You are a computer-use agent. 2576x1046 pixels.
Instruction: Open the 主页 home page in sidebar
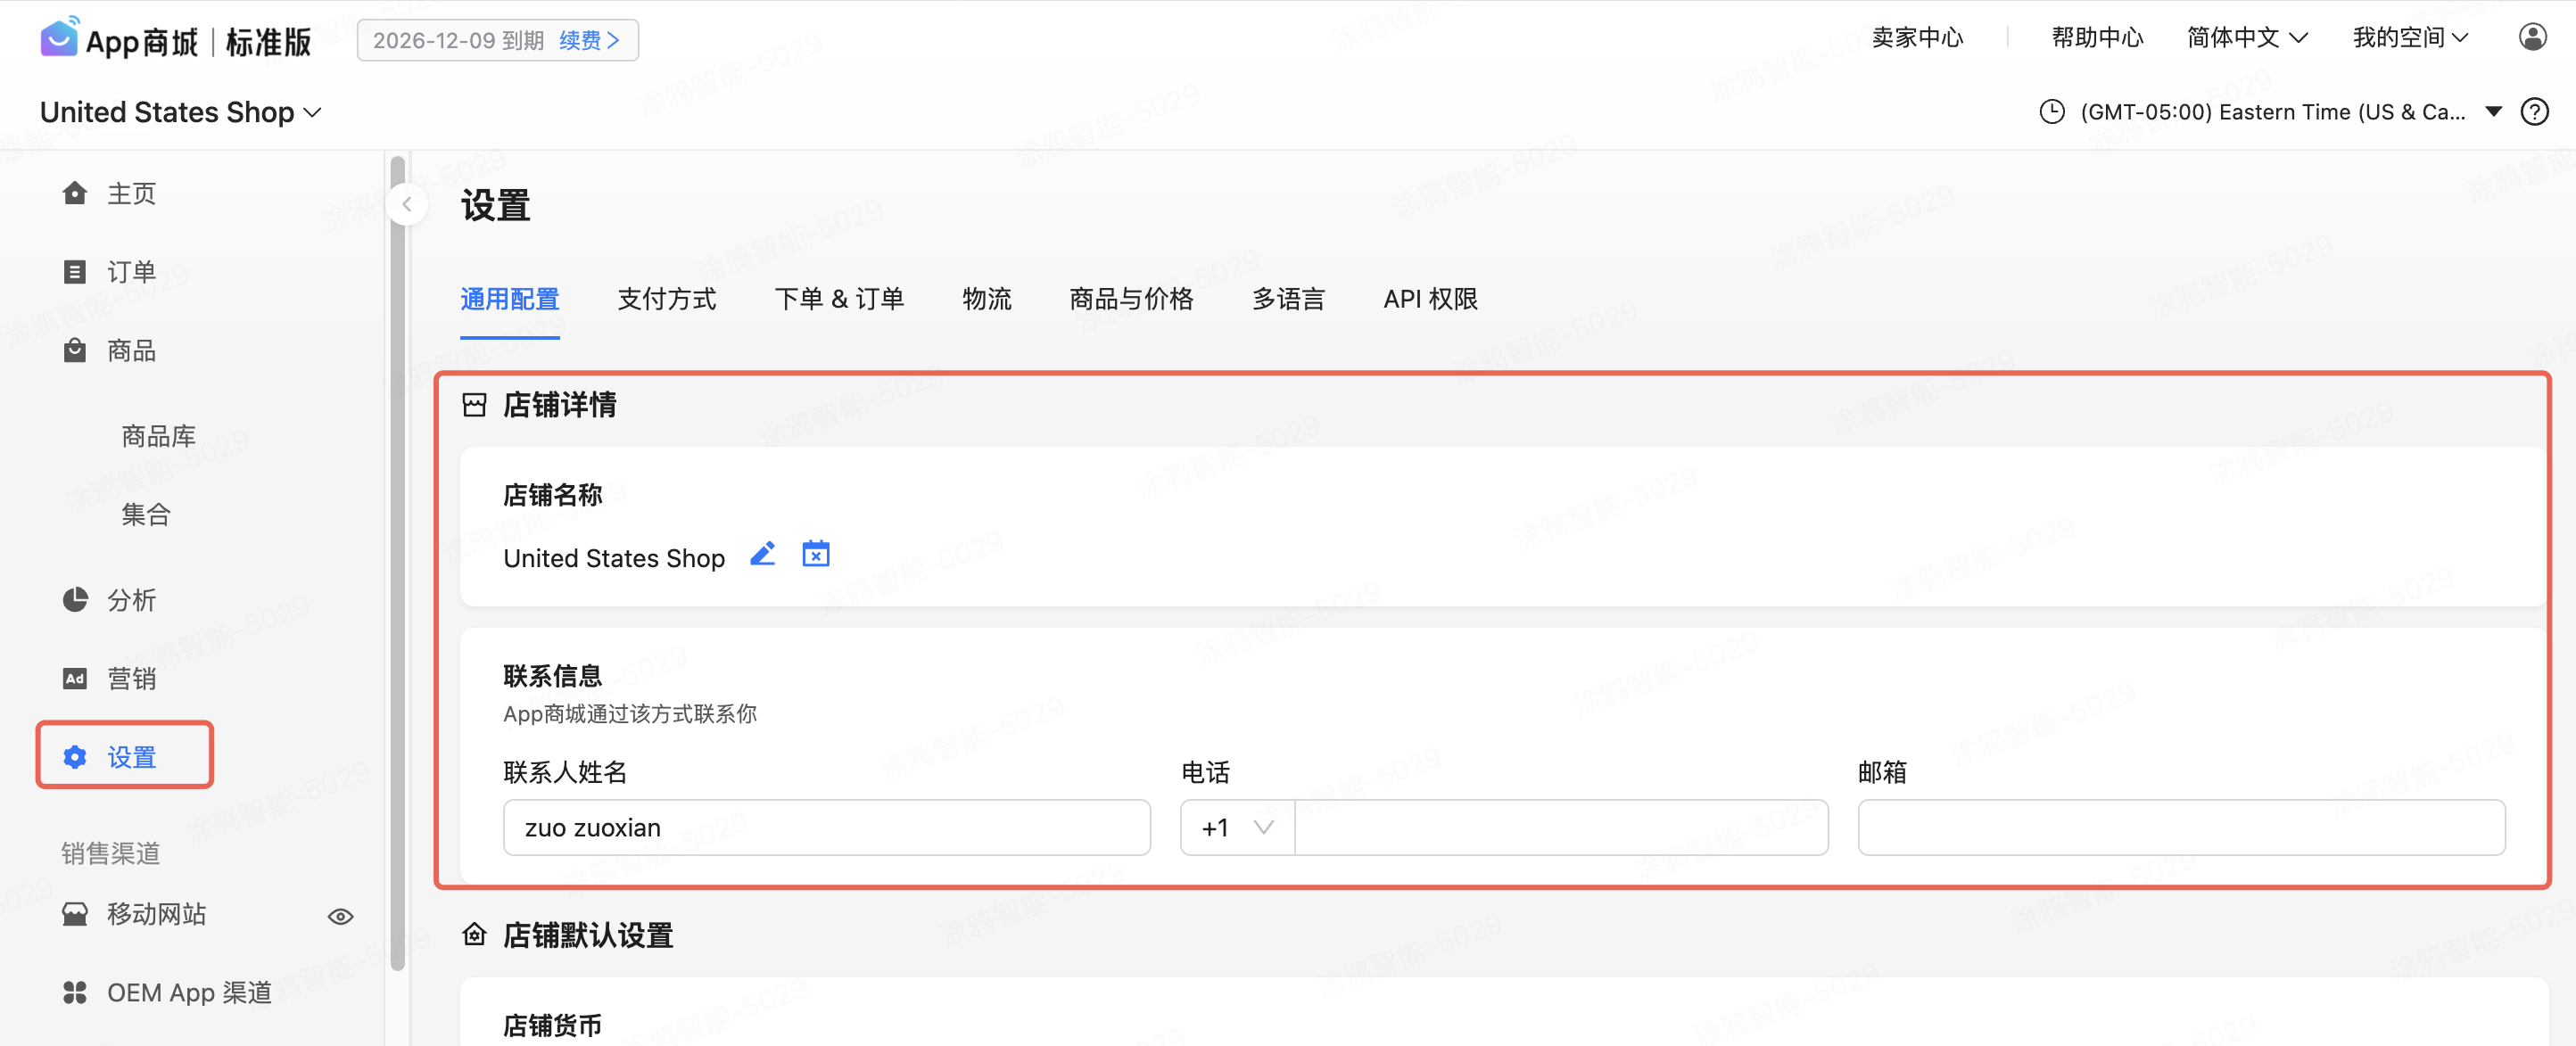click(x=130, y=193)
